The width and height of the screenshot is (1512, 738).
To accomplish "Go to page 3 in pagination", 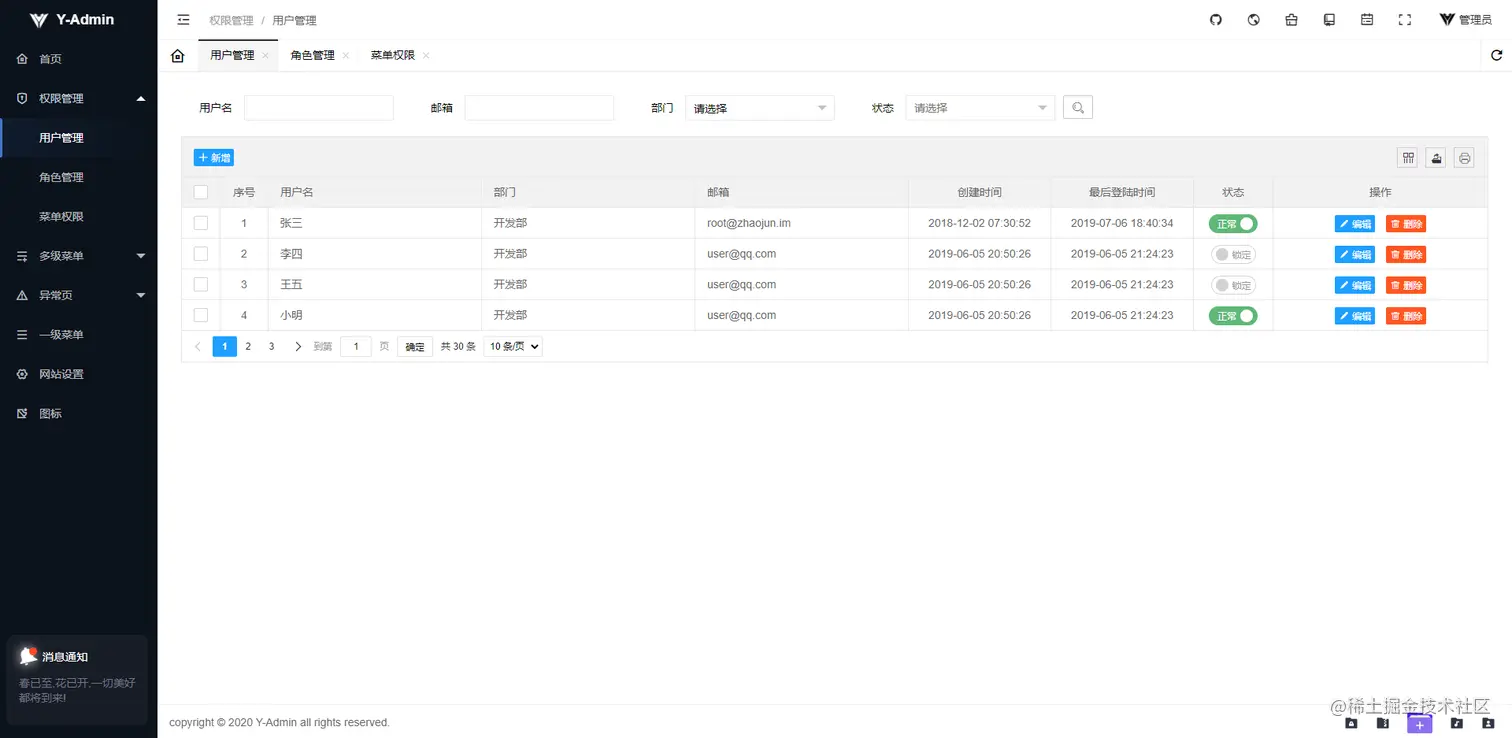I will click(x=272, y=347).
